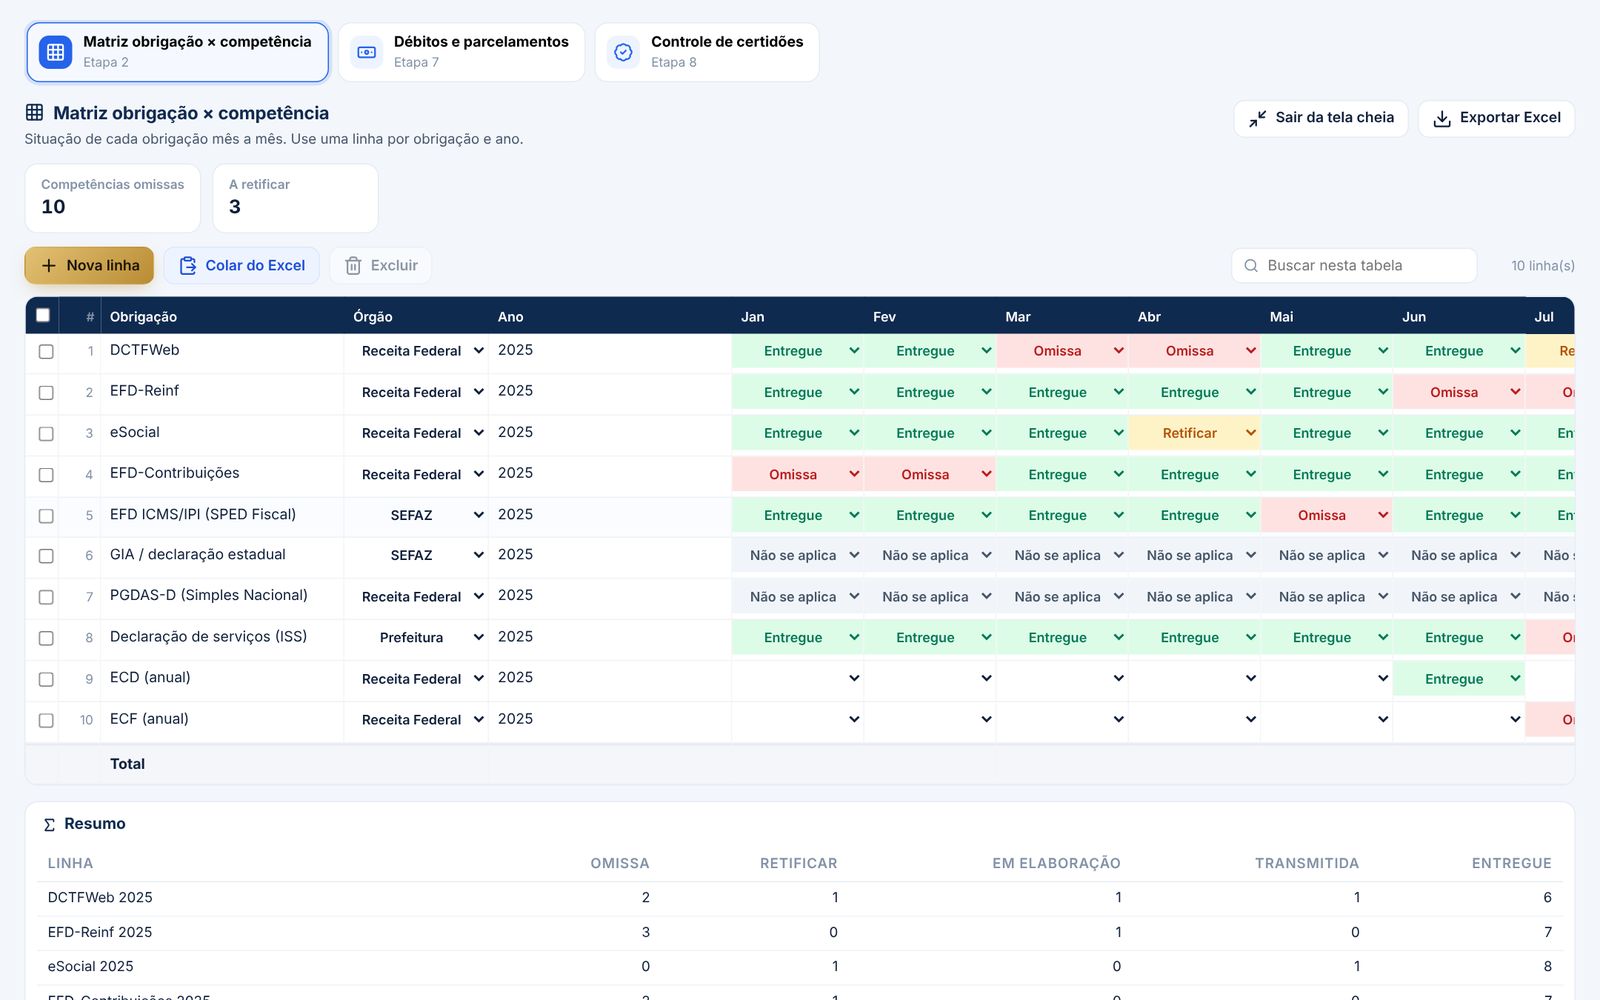Click the plus icon on Nova linha
The image size is (1600, 1000).
pos(49,266)
